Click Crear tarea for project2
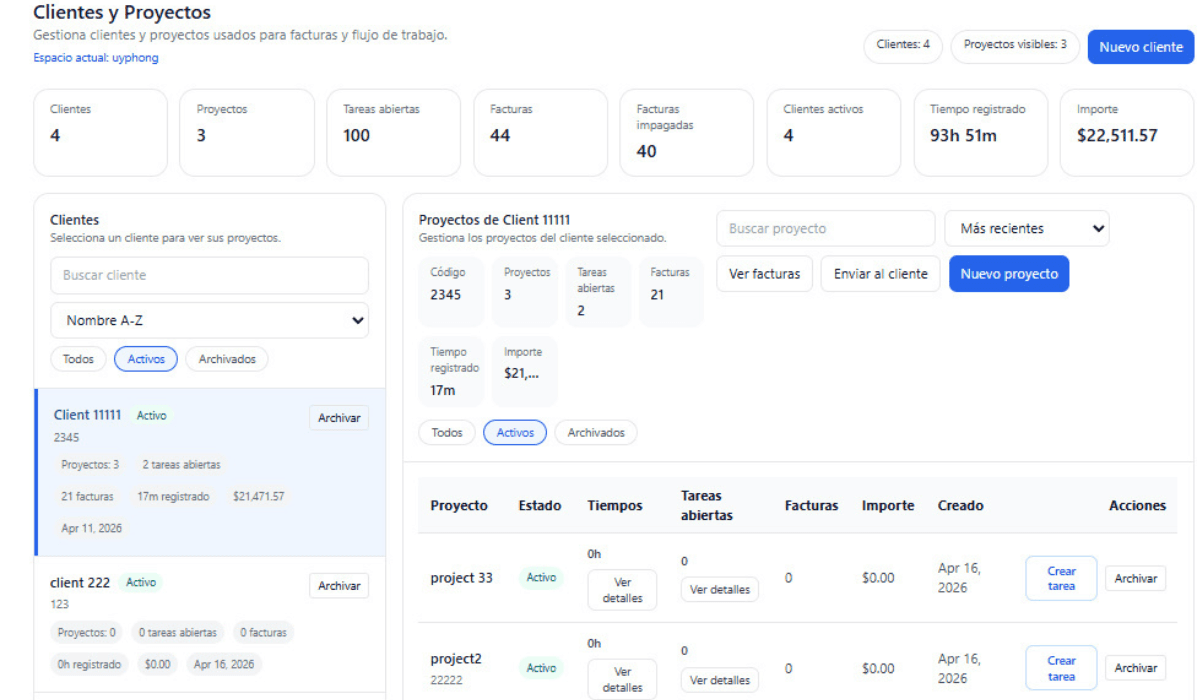Image resolution: width=1200 pixels, height=700 pixels. pyautogui.click(x=1061, y=668)
